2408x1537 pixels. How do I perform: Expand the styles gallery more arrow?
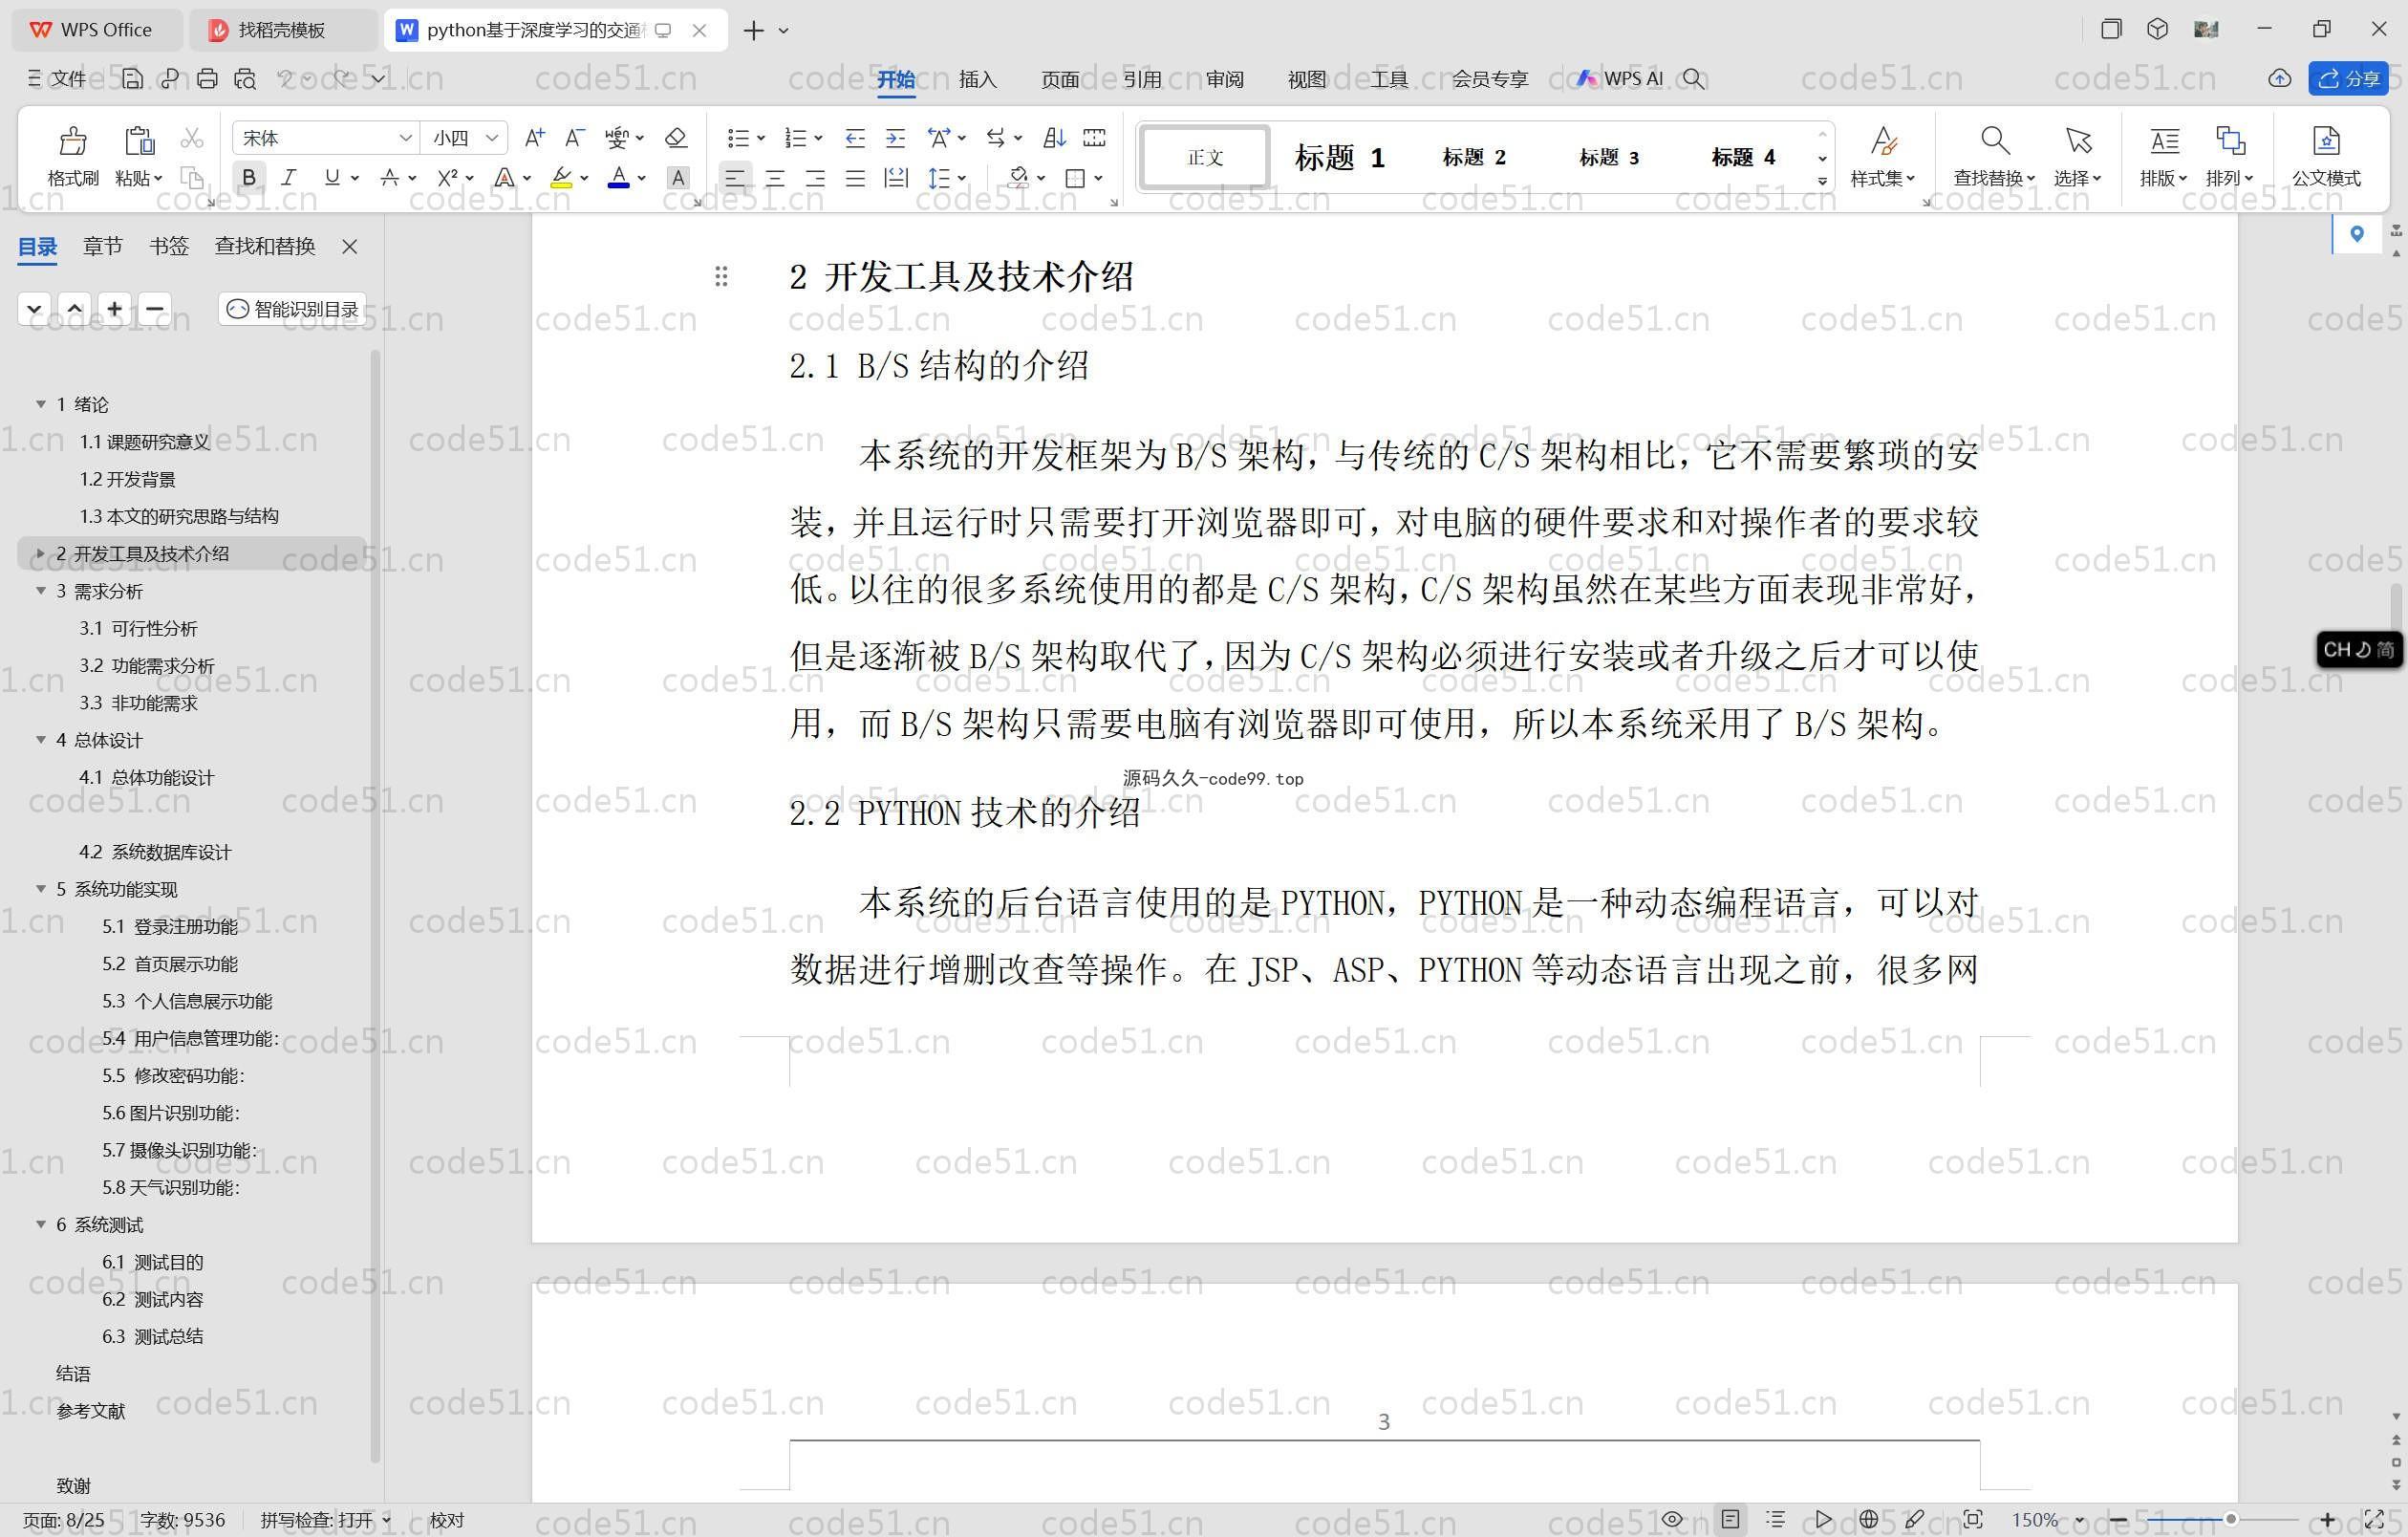pos(1822,181)
